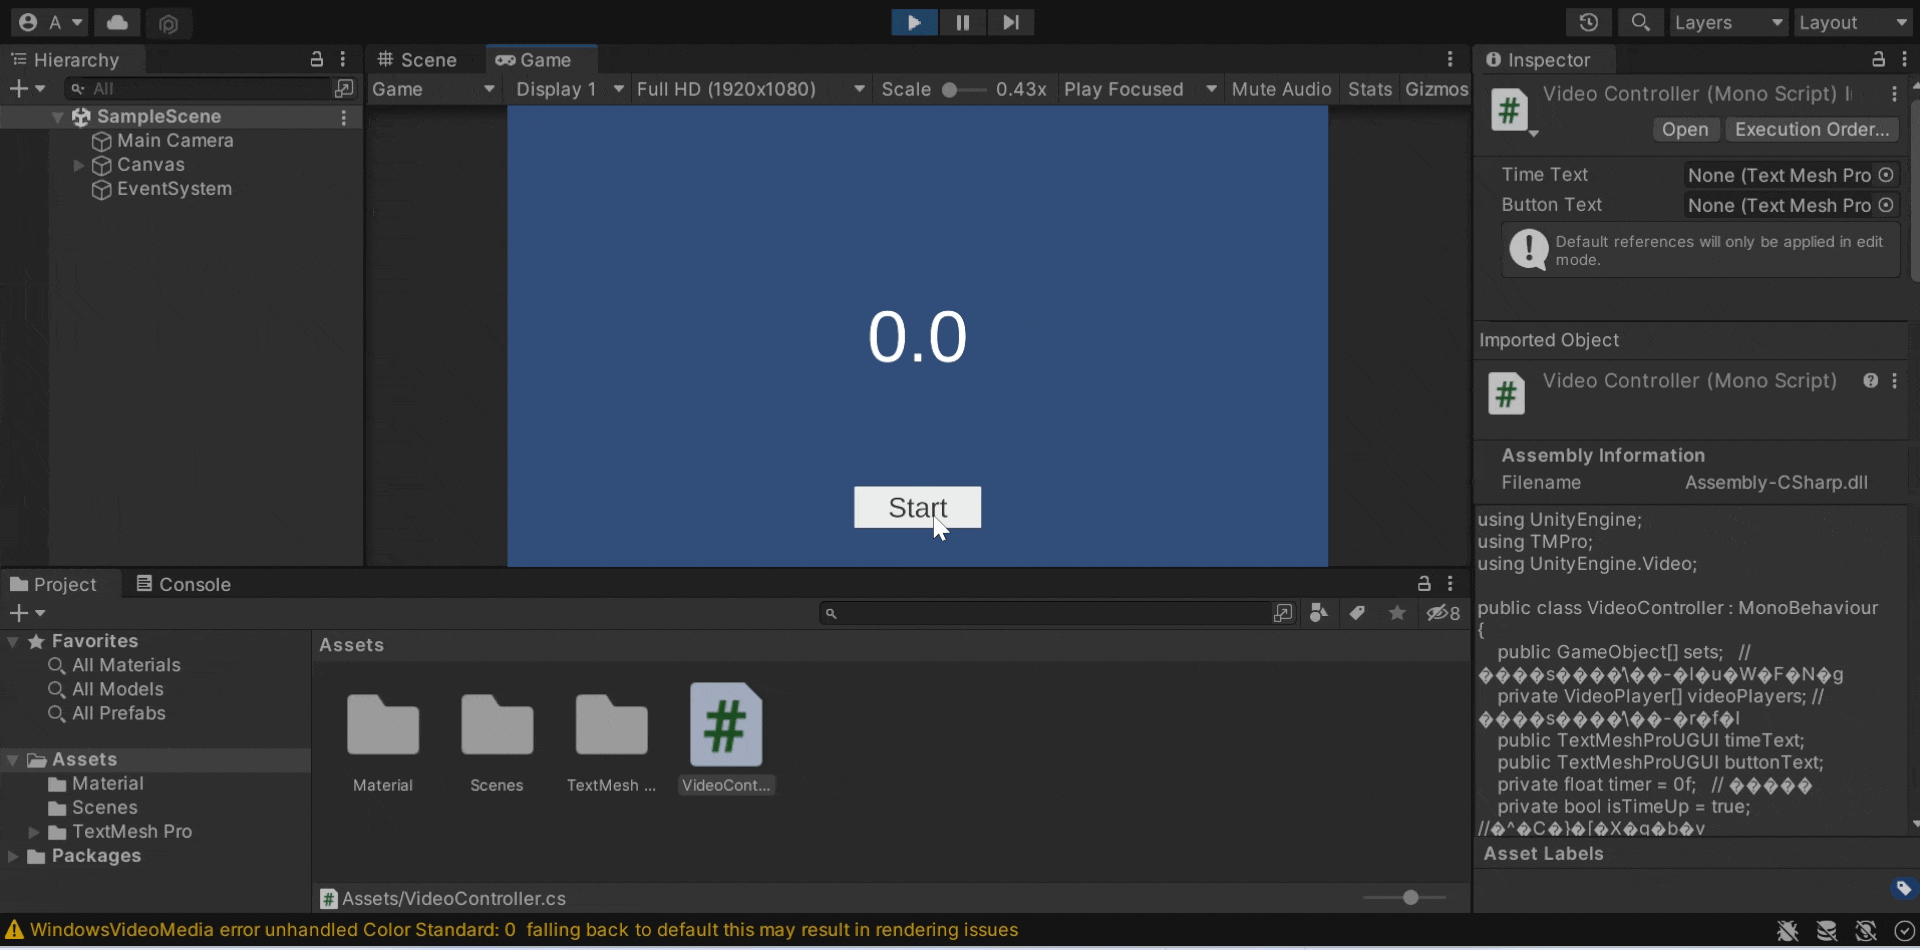Open the Undo History icon
Image resolution: width=1920 pixels, height=950 pixels.
click(1589, 22)
